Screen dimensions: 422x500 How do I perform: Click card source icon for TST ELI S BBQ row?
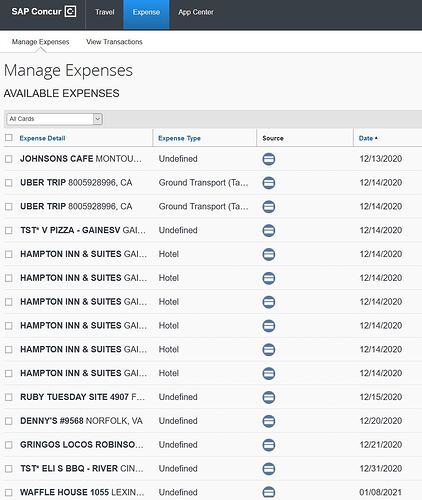[x=269, y=469]
